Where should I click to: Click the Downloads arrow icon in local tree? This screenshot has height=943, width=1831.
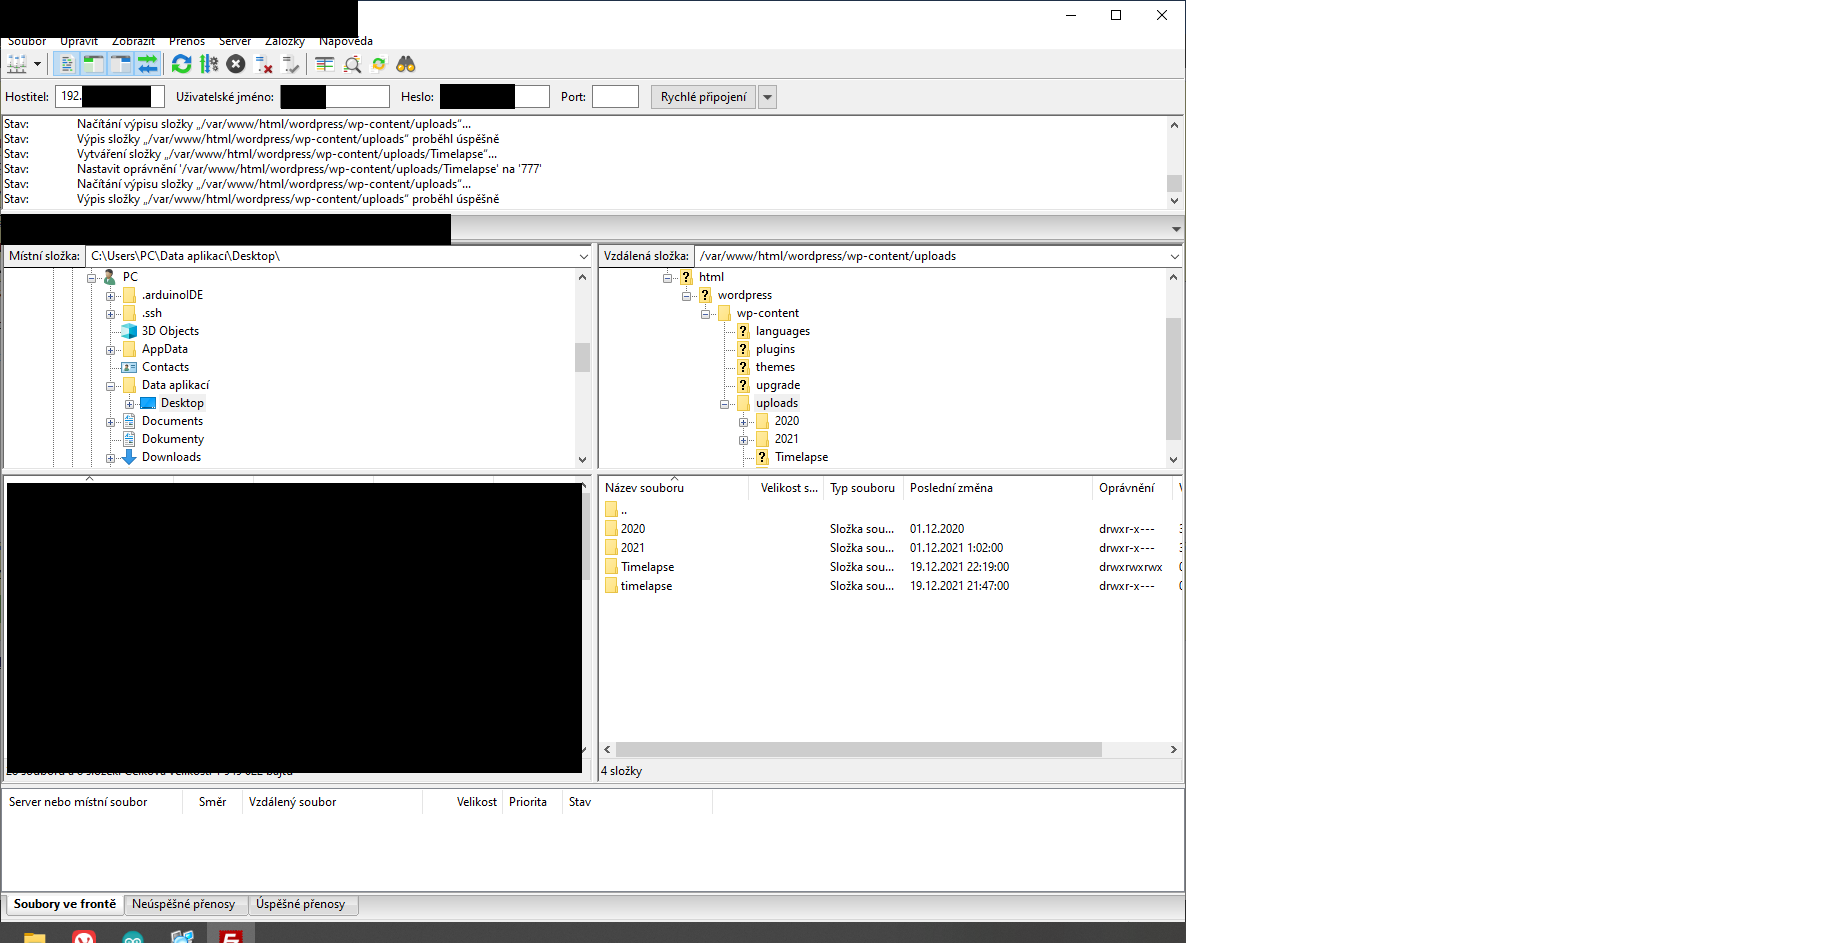[129, 457]
